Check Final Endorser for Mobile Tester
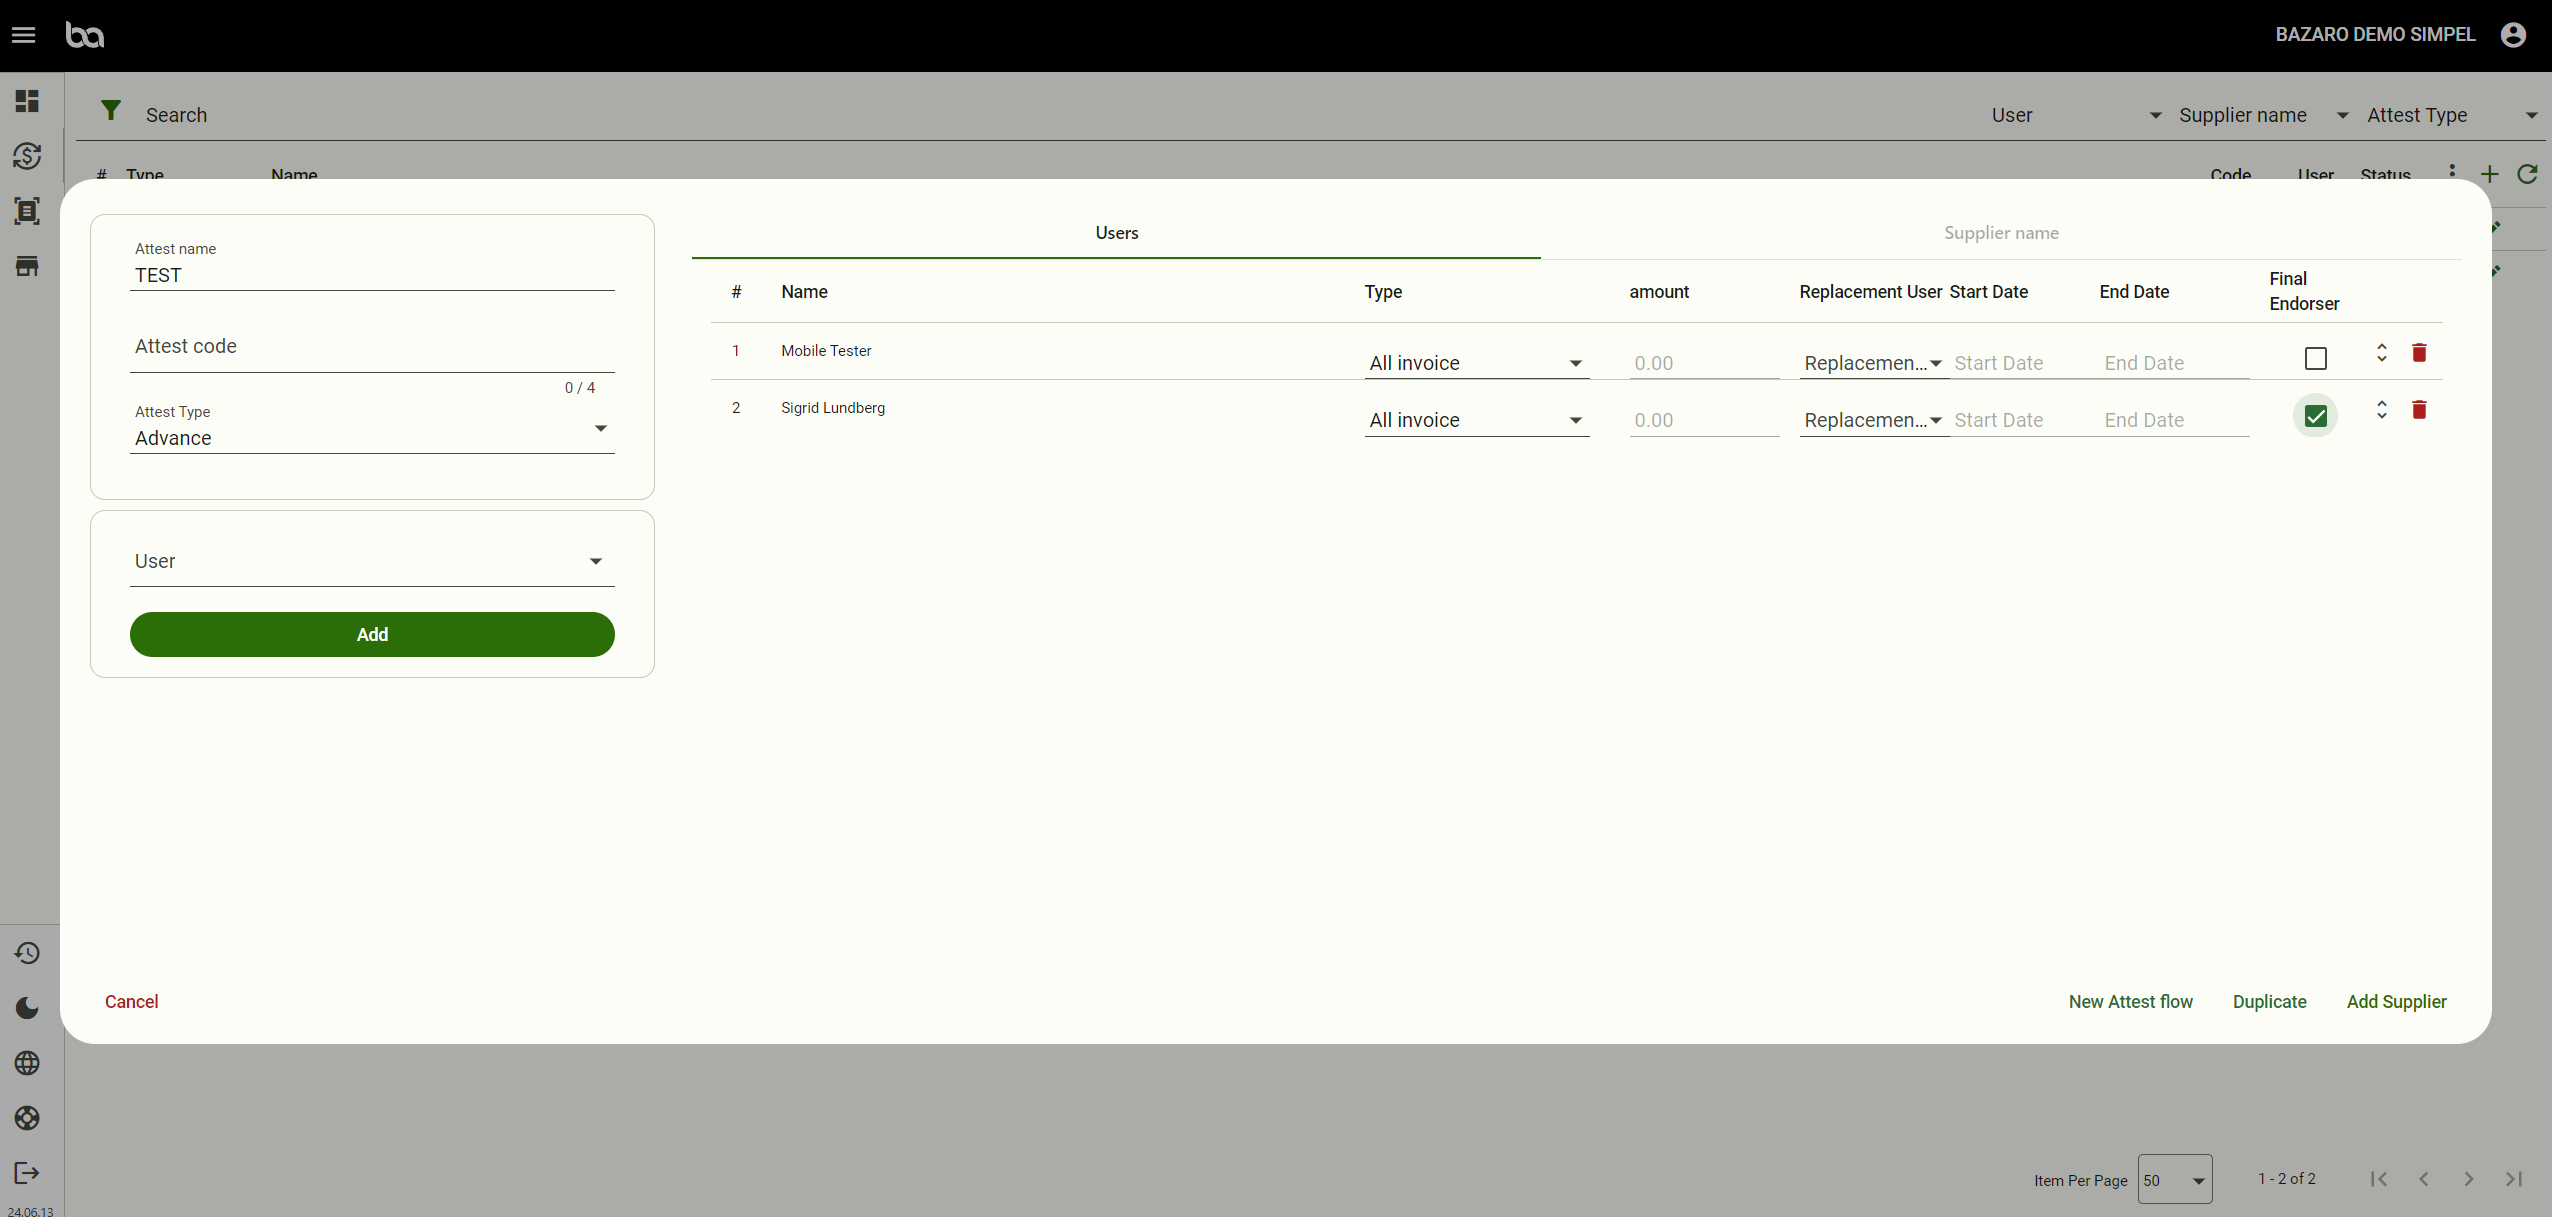This screenshot has height=1217, width=2552. click(x=2315, y=358)
